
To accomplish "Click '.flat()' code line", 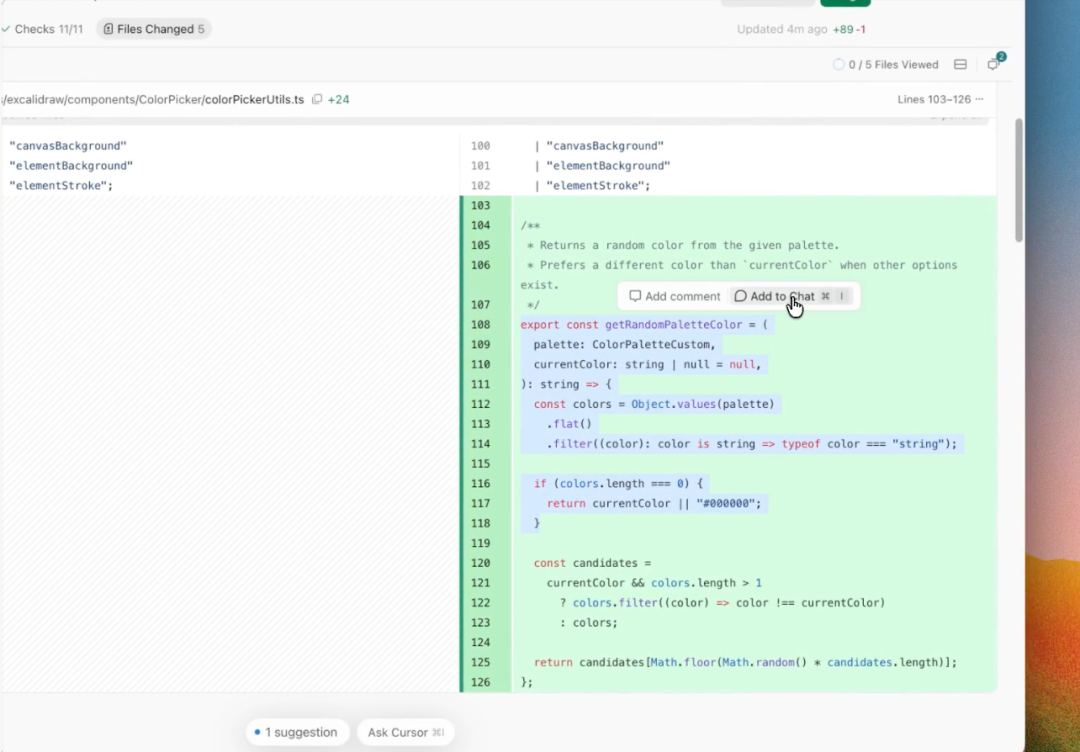I will pyautogui.click(x=569, y=424).
